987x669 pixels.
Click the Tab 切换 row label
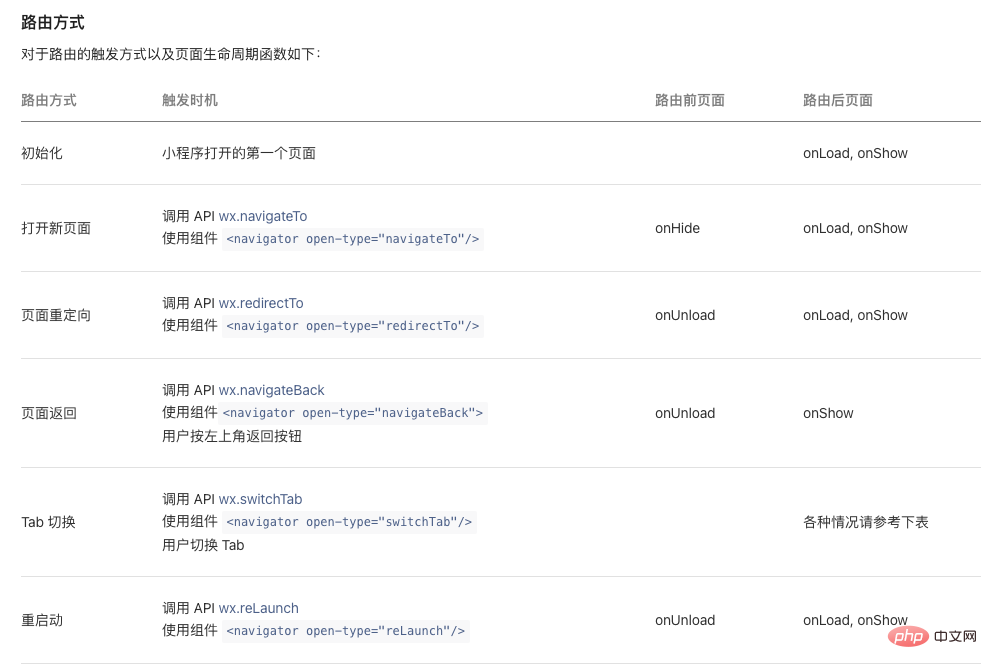click(48, 522)
